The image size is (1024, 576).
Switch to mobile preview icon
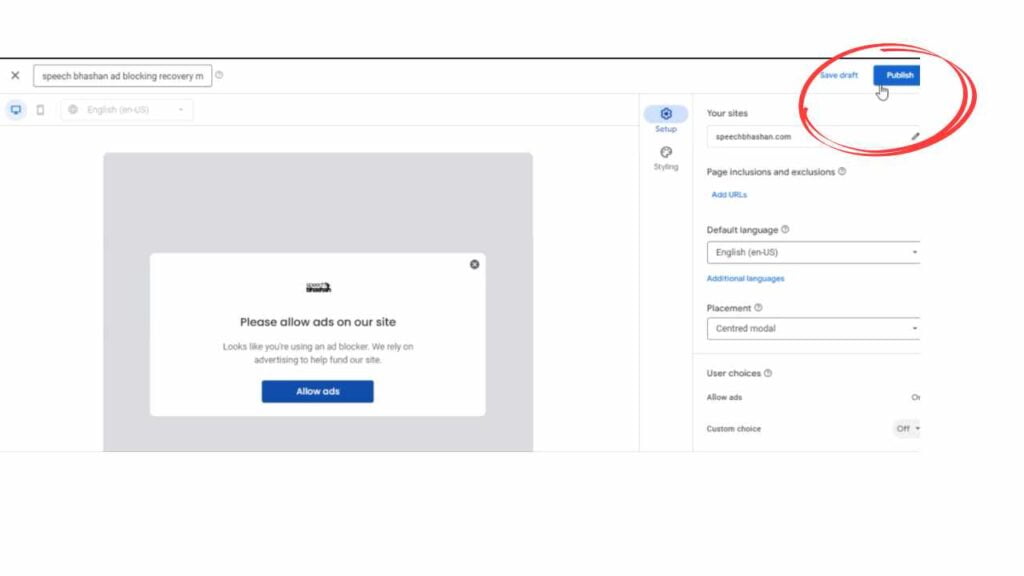(x=40, y=110)
